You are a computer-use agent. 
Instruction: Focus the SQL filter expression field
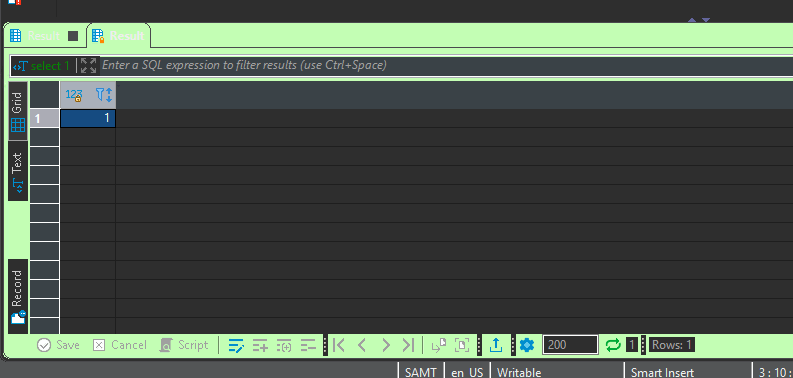coord(446,65)
